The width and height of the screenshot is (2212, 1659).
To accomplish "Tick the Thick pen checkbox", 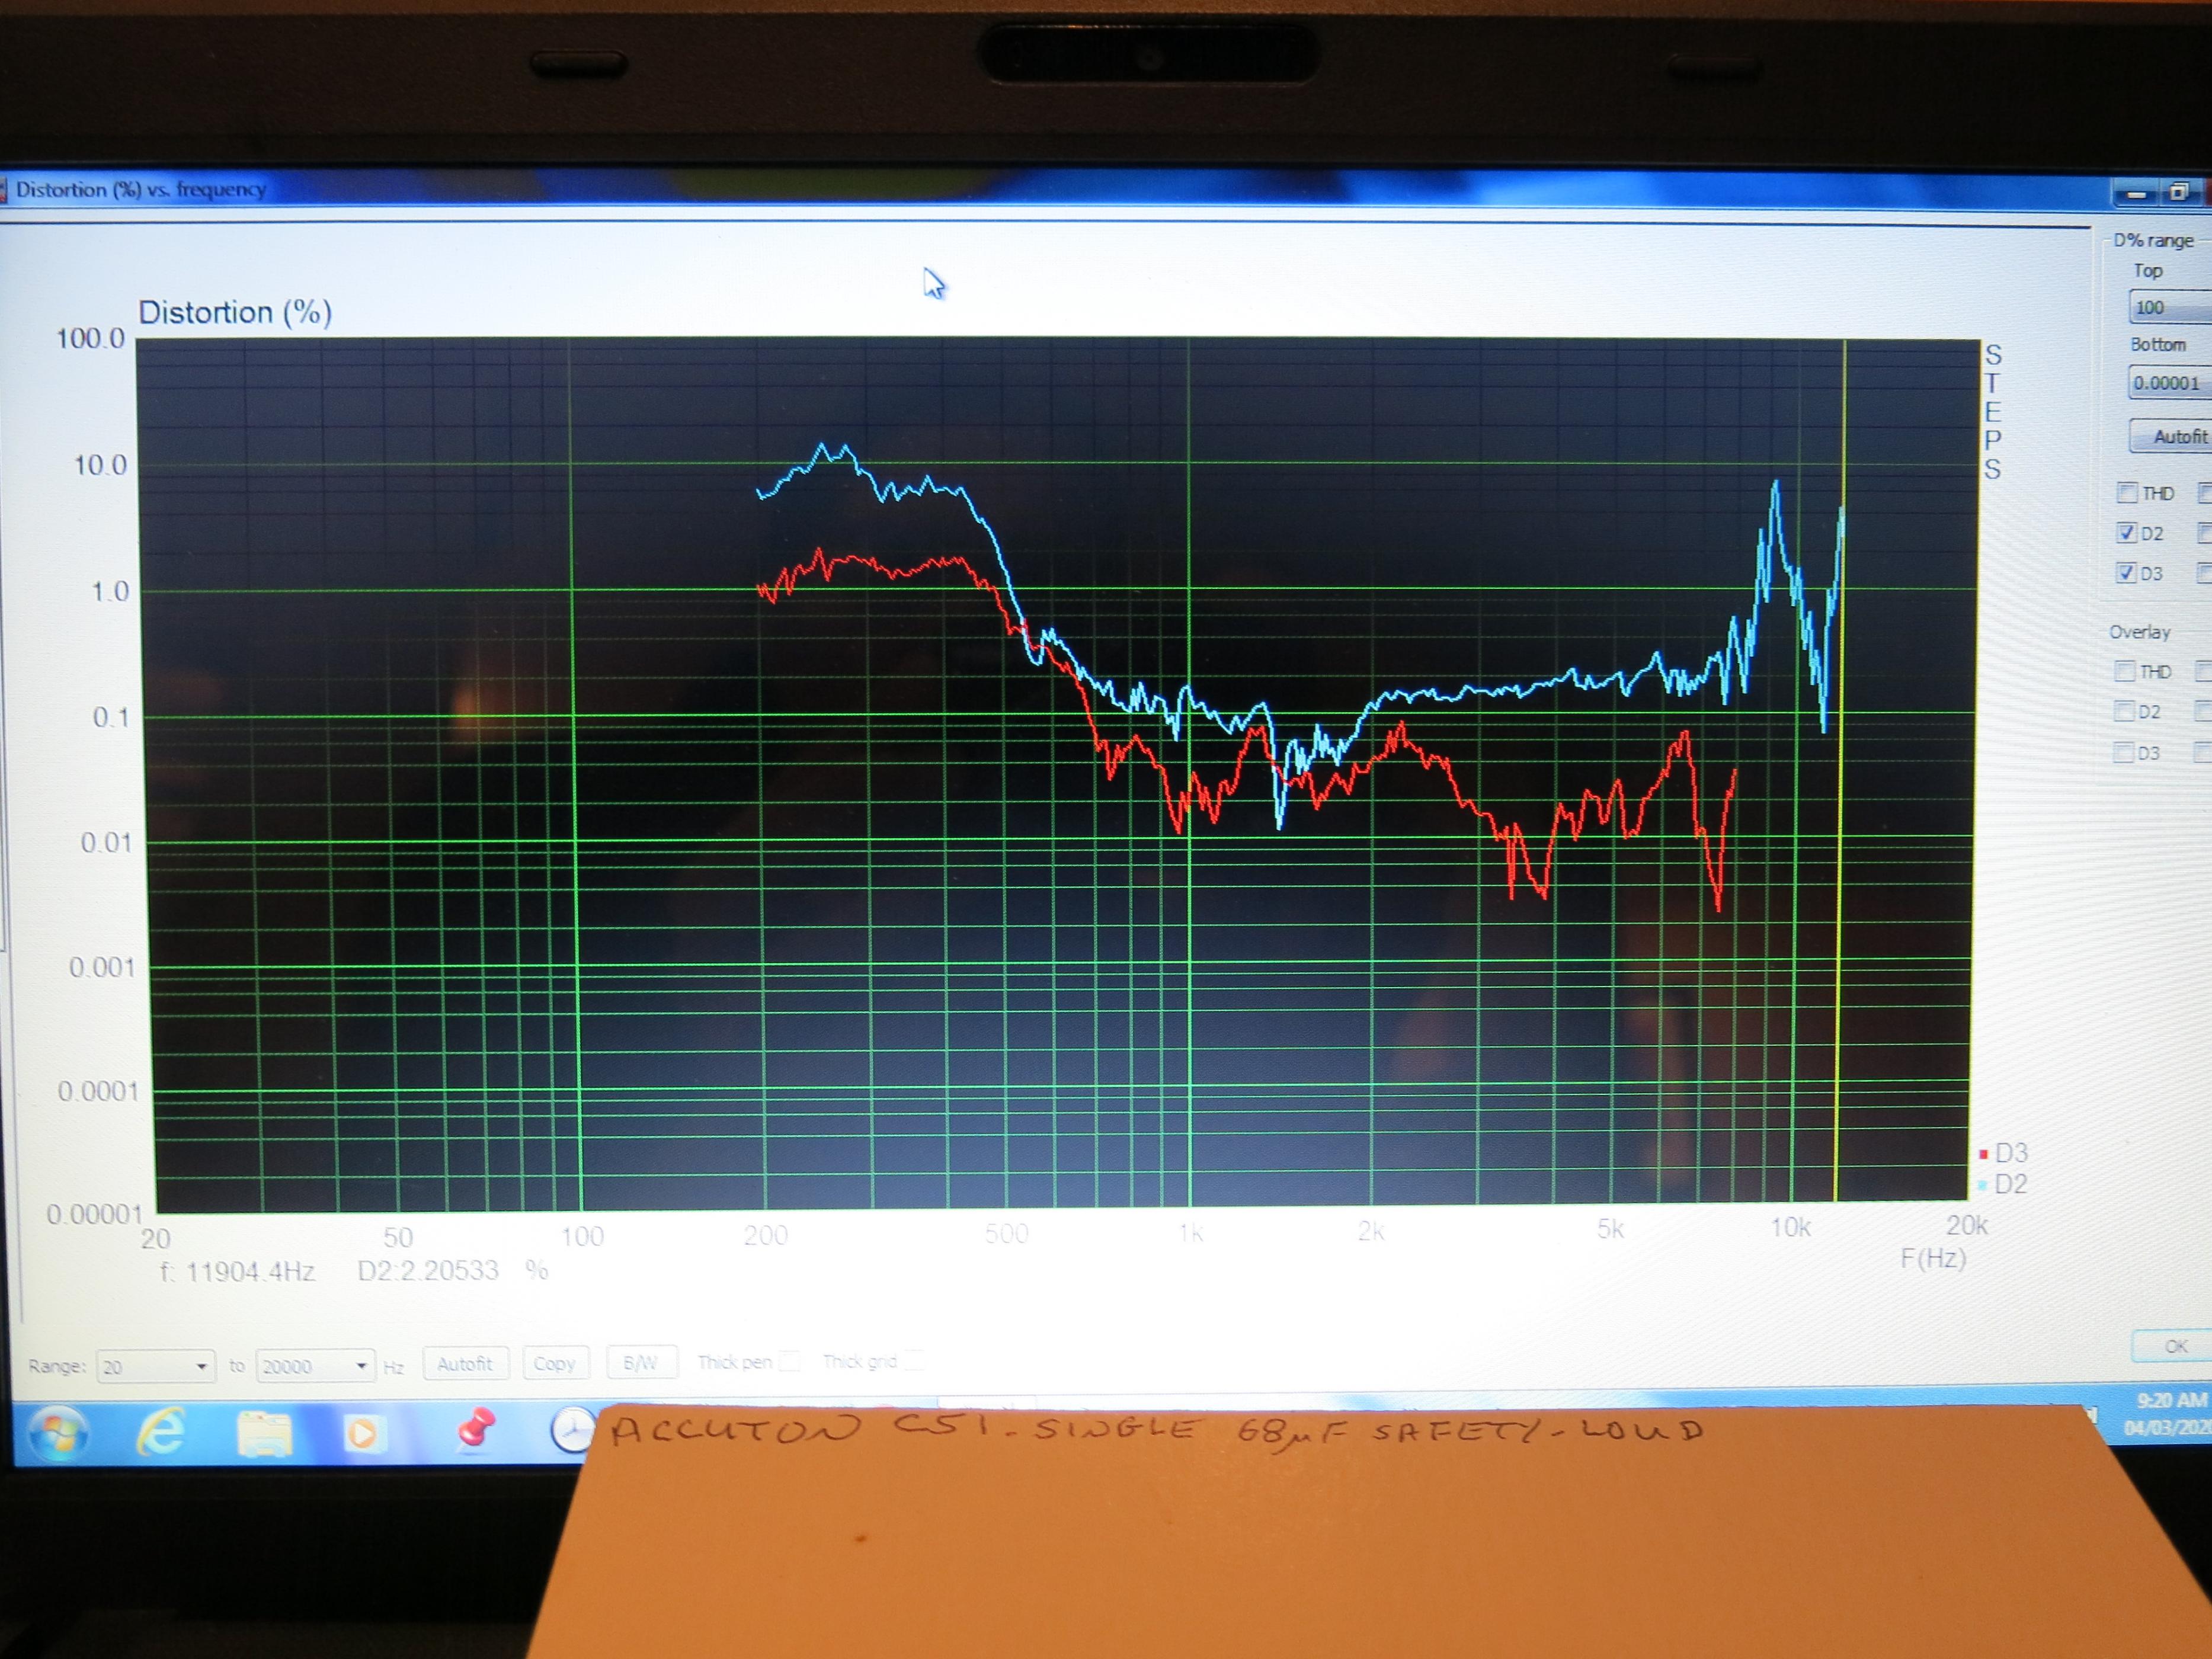I will click(790, 1361).
